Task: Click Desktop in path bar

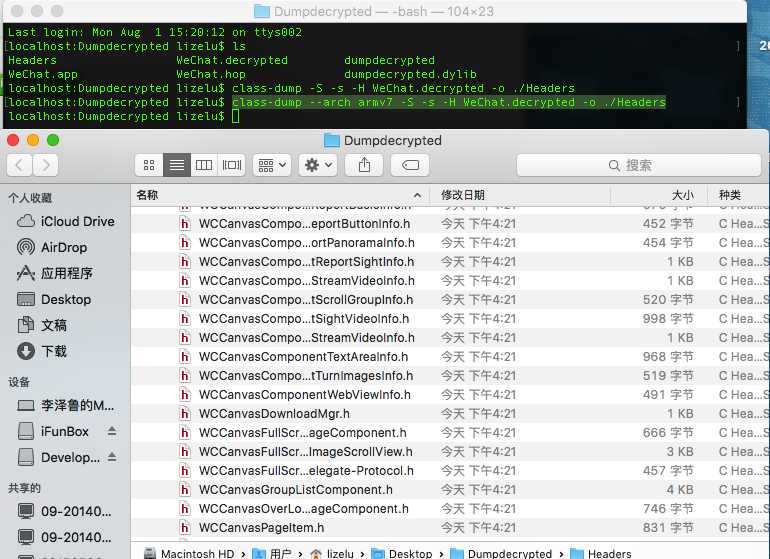Action: (402, 554)
